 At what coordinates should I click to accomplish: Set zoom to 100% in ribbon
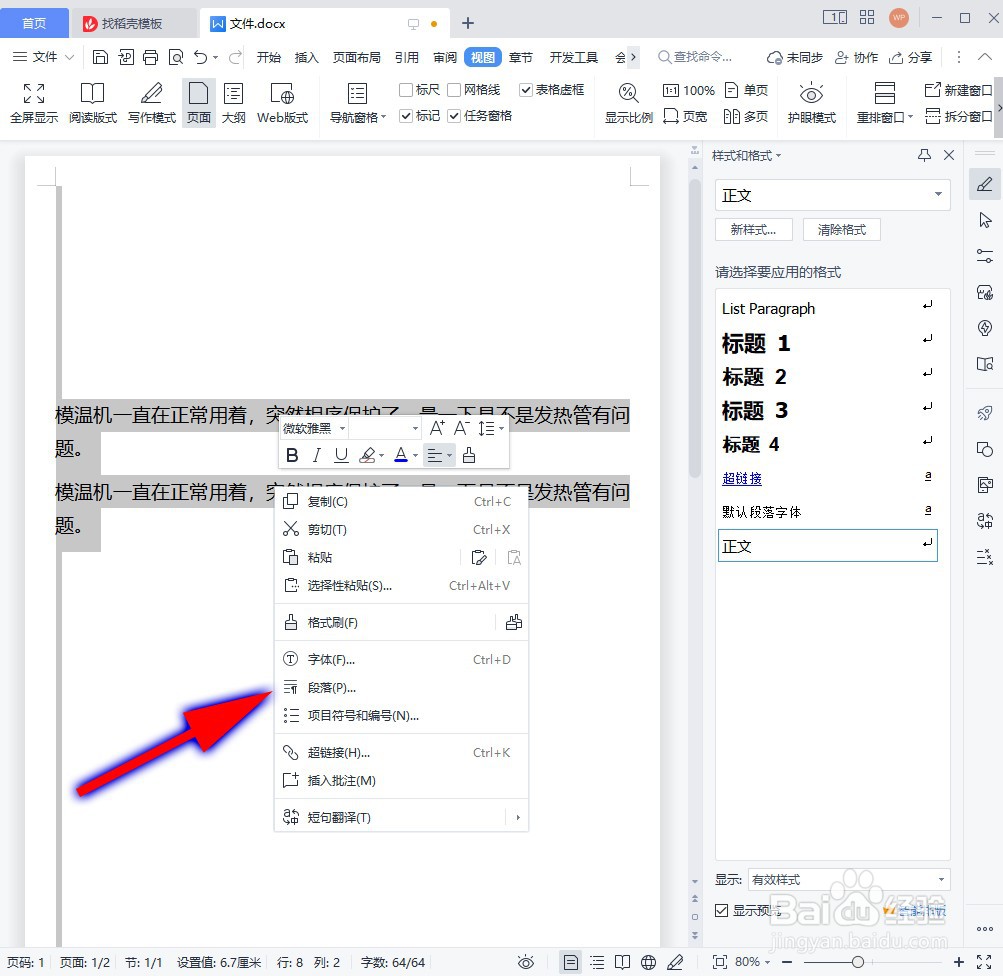click(688, 90)
